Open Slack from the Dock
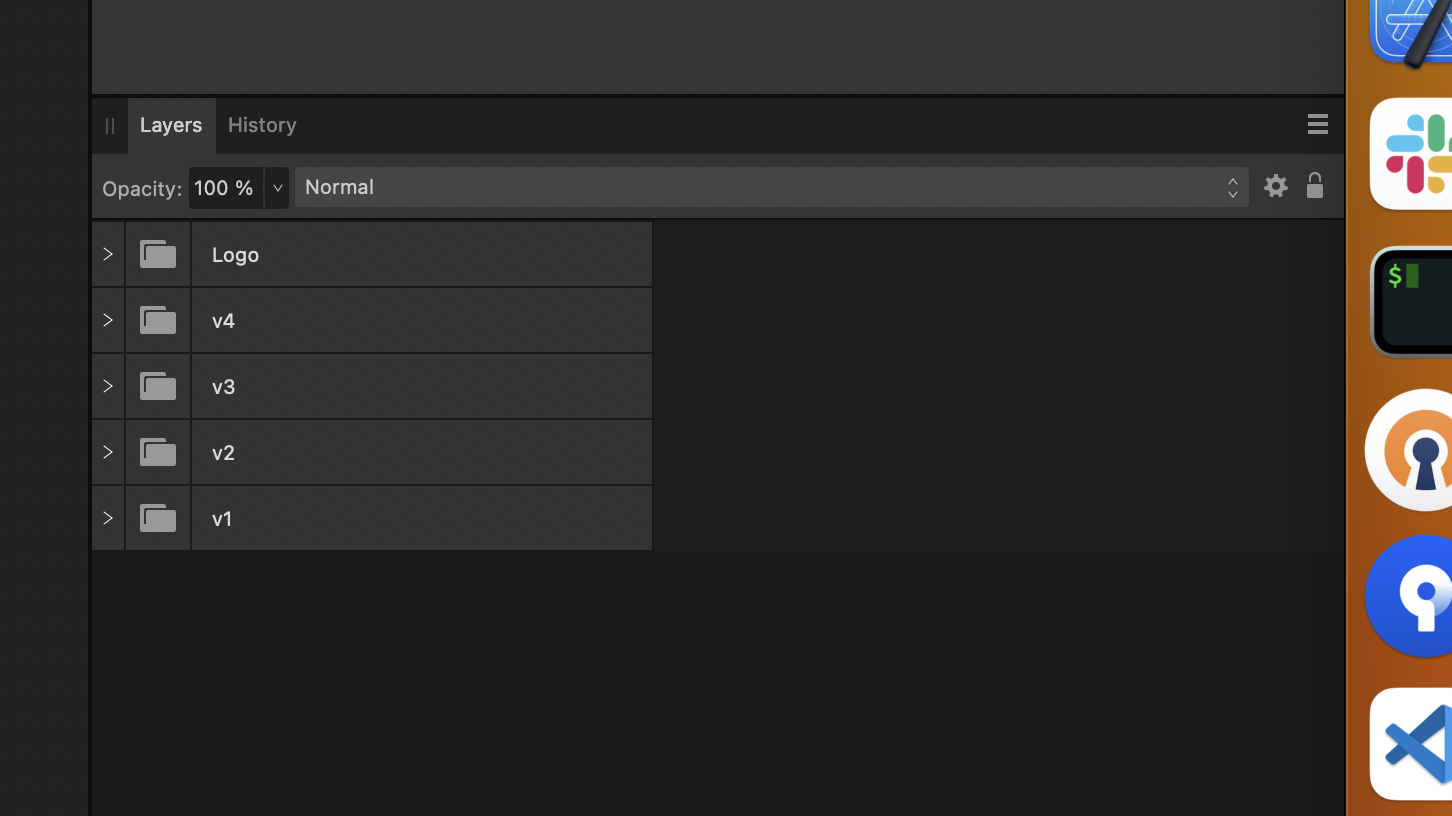1452x816 pixels. pyautogui.click(x=1411, y=154)
